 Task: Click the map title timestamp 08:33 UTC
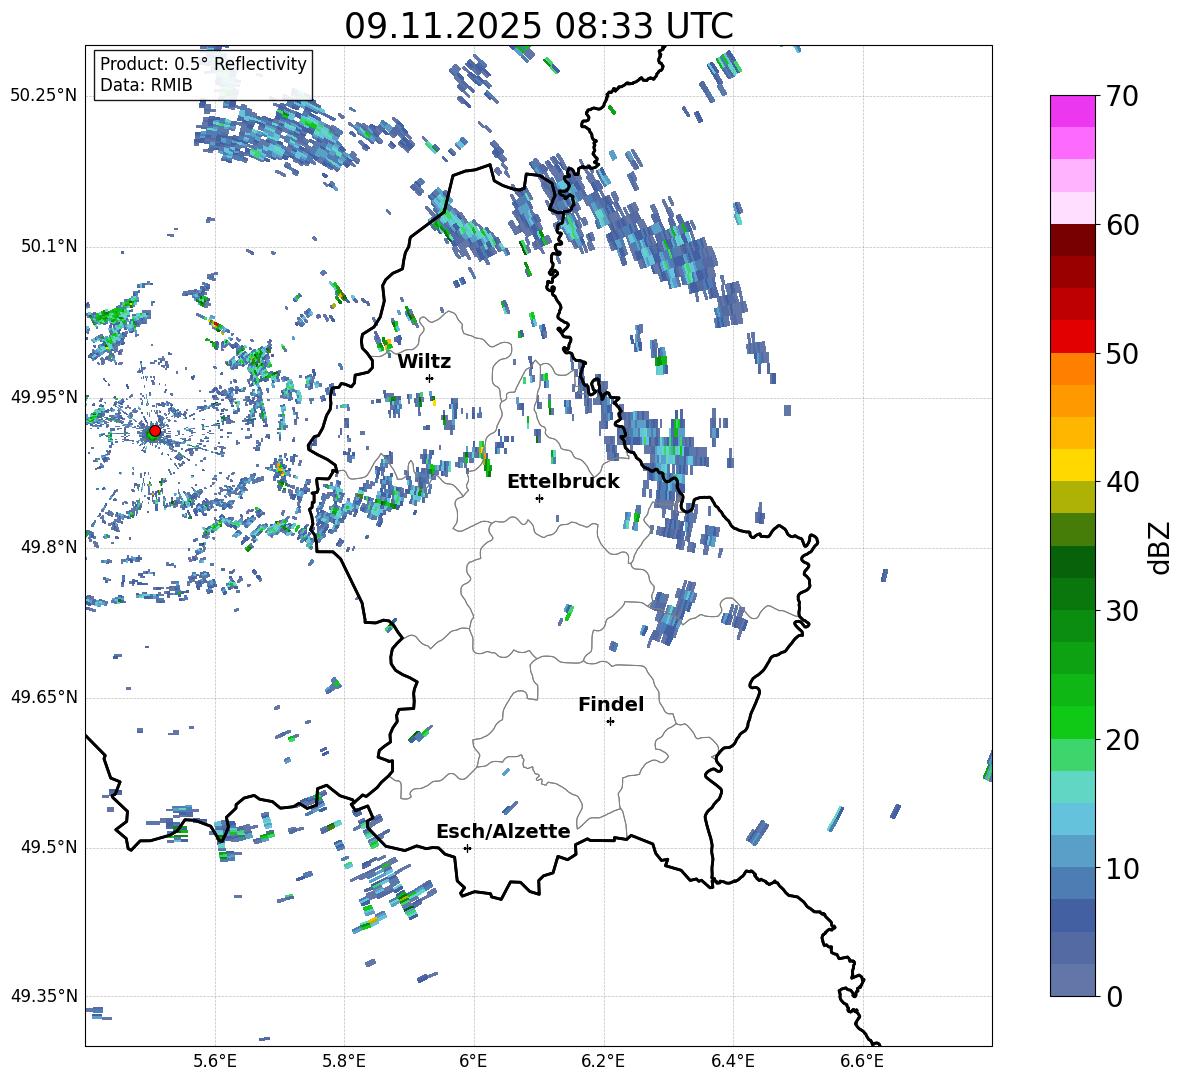[538, 26]
